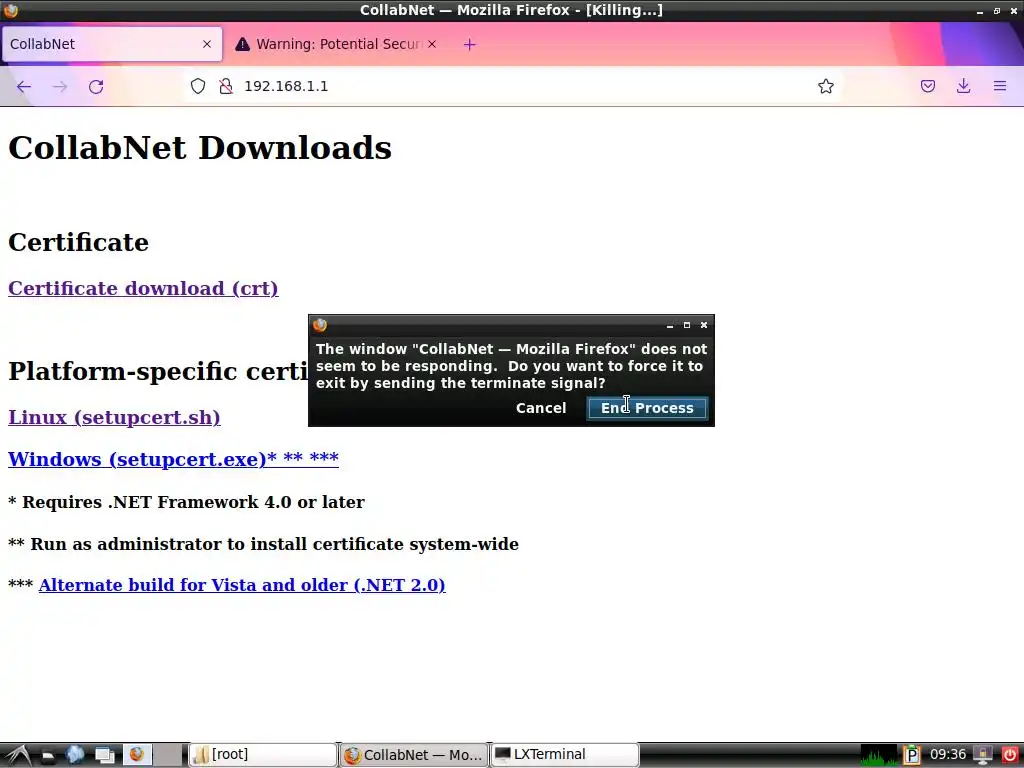Open the Certificate download (crt) link
1024x768 pixels.
pyautogui.click(x=143, y=288)
